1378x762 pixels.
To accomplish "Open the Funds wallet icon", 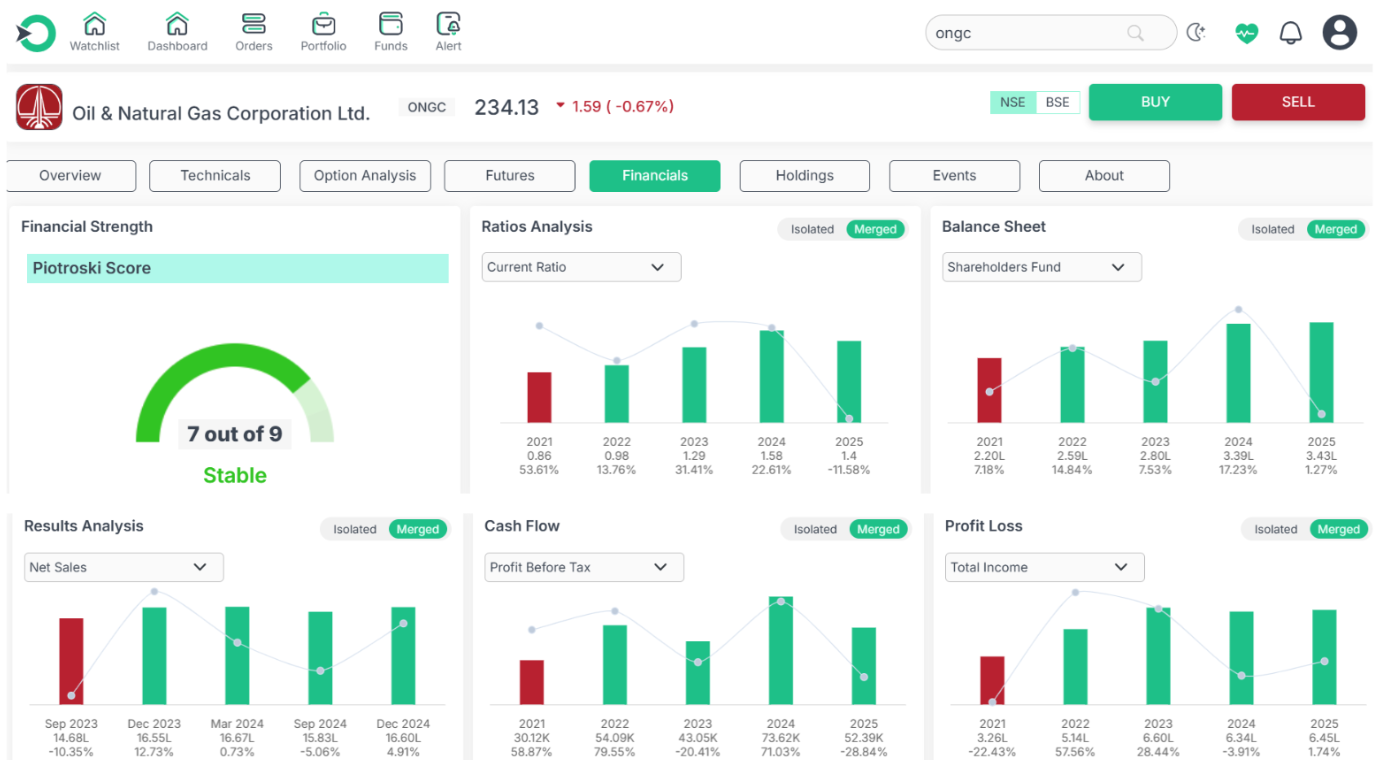I will click(390, 24).
